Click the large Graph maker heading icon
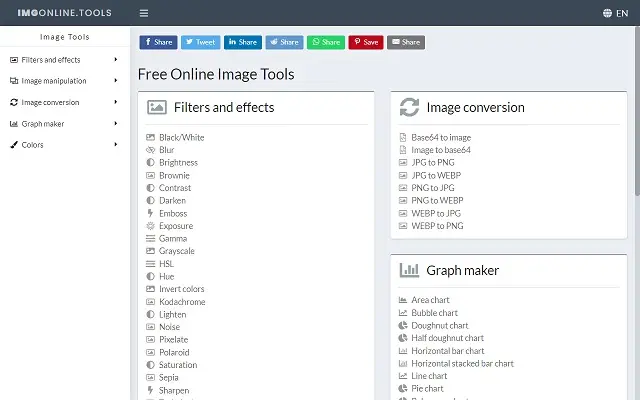The image size is (640, 400). (x=409, y=270)
